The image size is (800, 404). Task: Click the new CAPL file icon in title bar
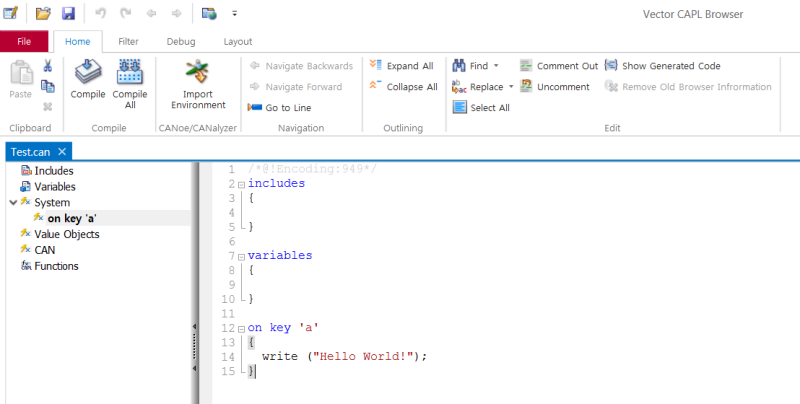coord(11,13)
